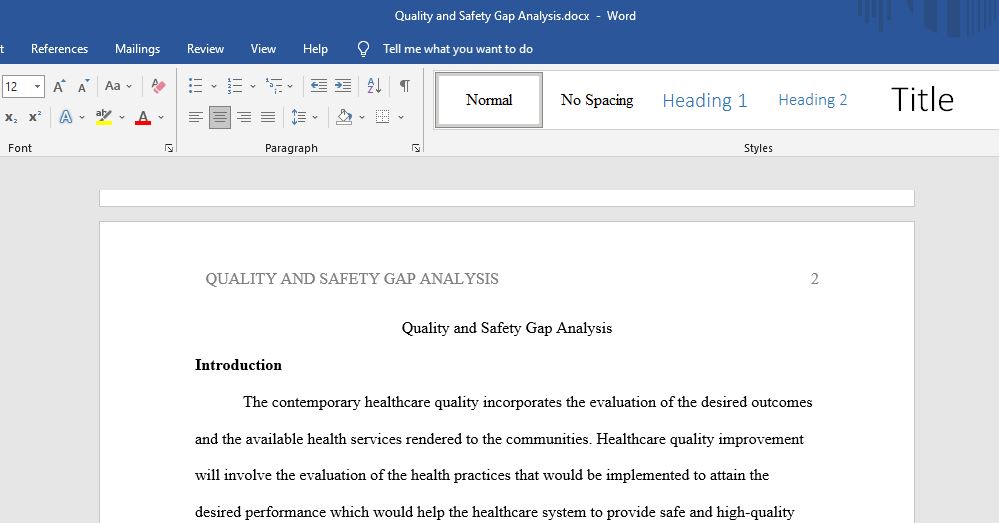999x523 pixels.
Task: Expand Text Effects dropdown arrow
Action: pyautogui.click(x=82, y=117)
